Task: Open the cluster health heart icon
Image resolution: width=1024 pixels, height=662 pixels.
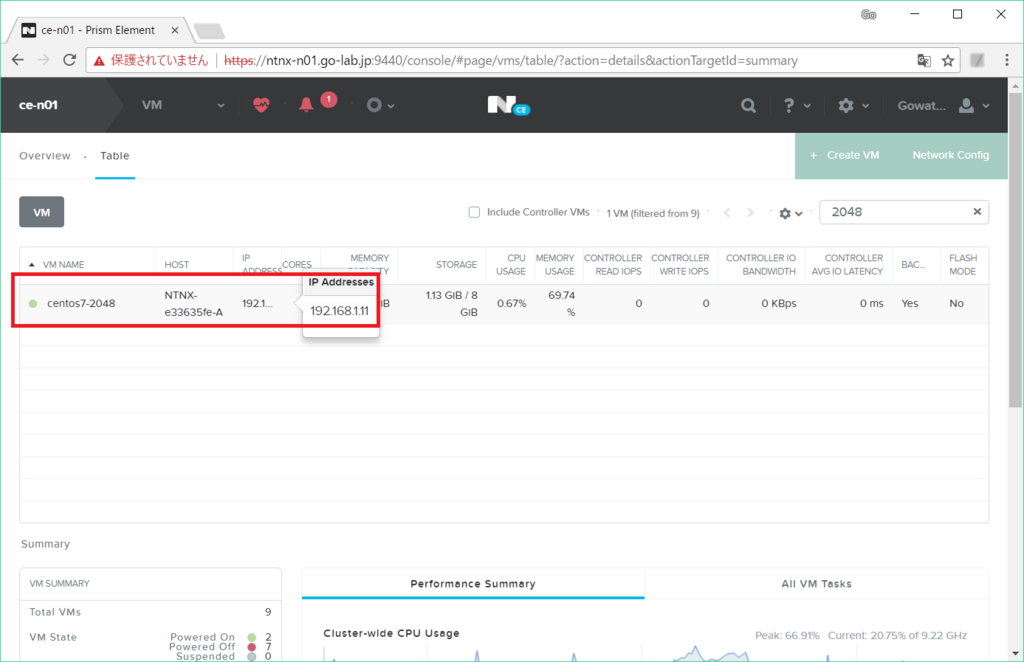Action: coord(261,104)
